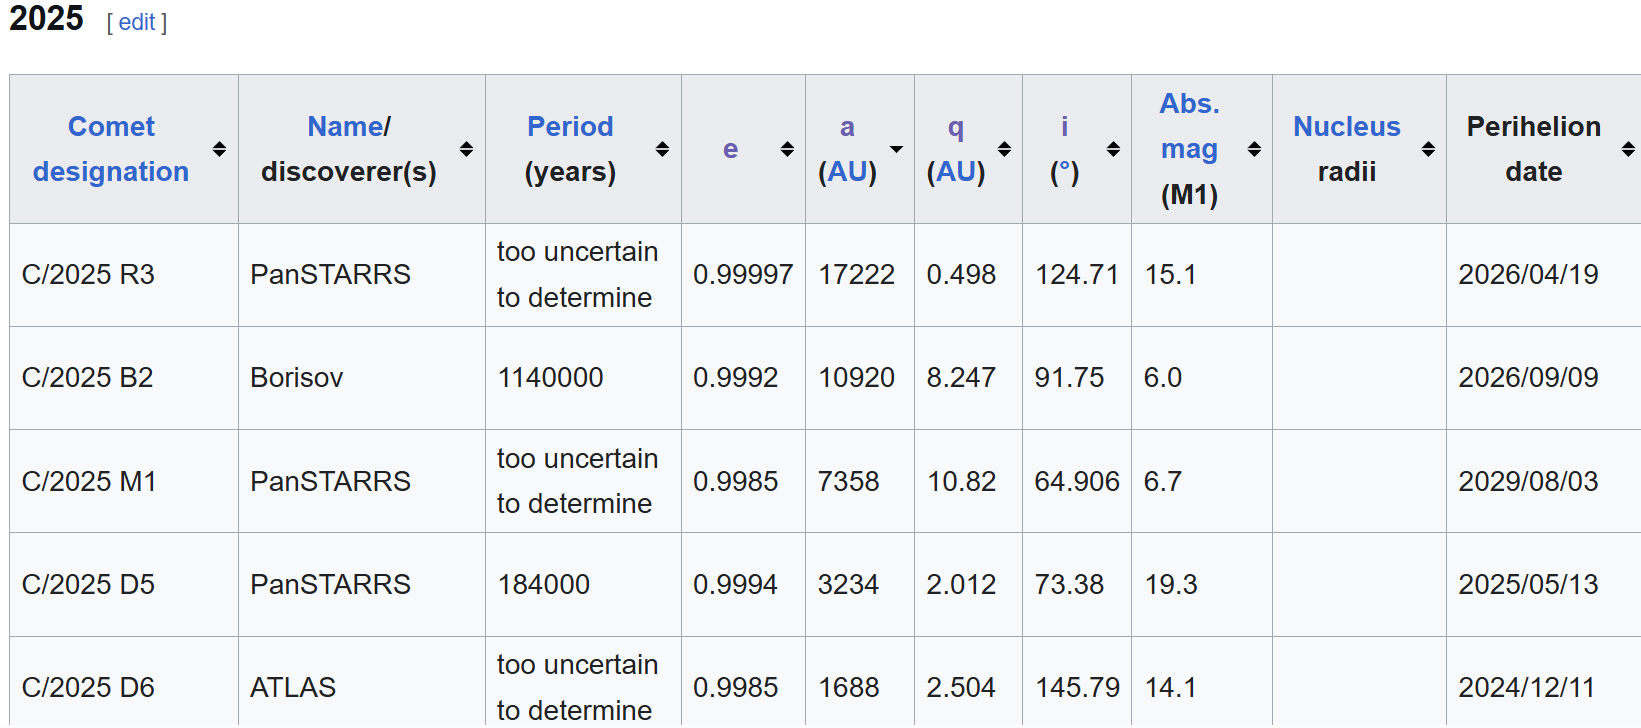Click Nucleus radii column sort arrows

[1428, 149]
